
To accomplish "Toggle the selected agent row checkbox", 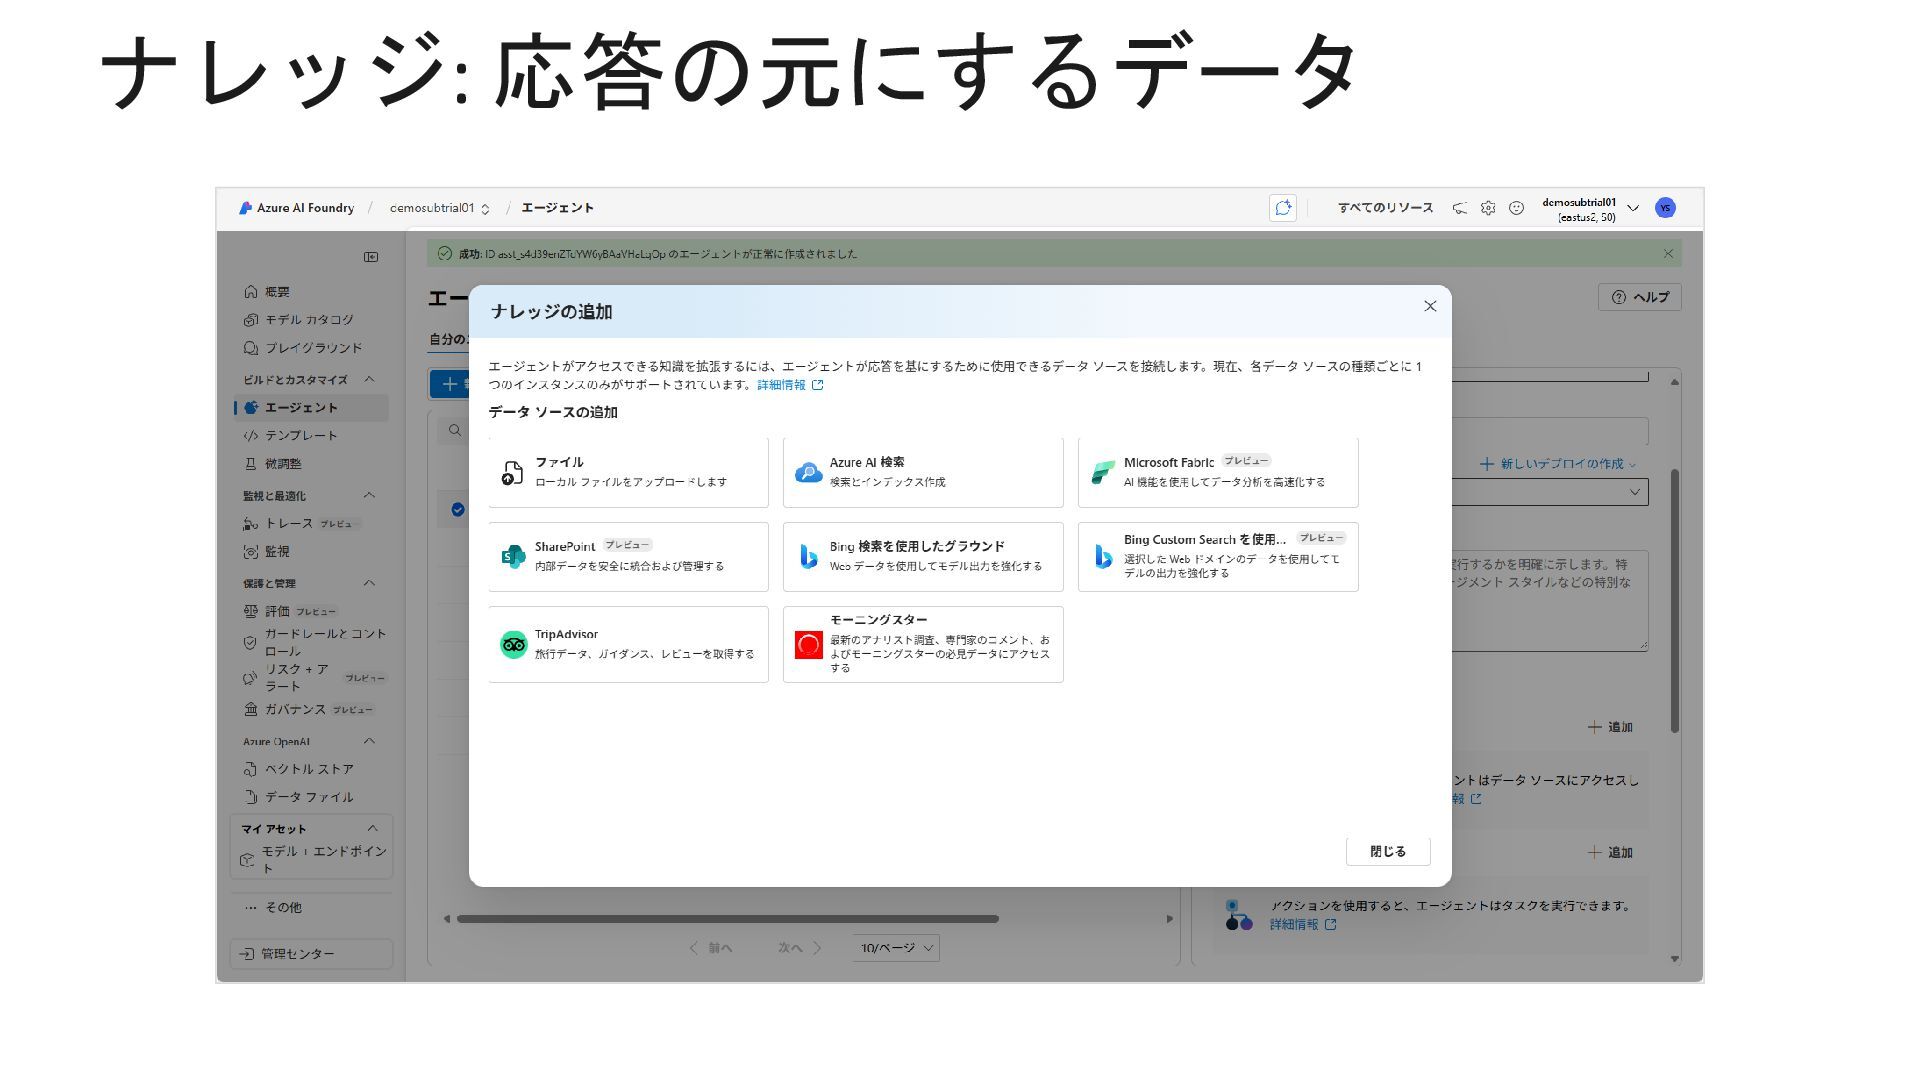I will click(458, 510).
